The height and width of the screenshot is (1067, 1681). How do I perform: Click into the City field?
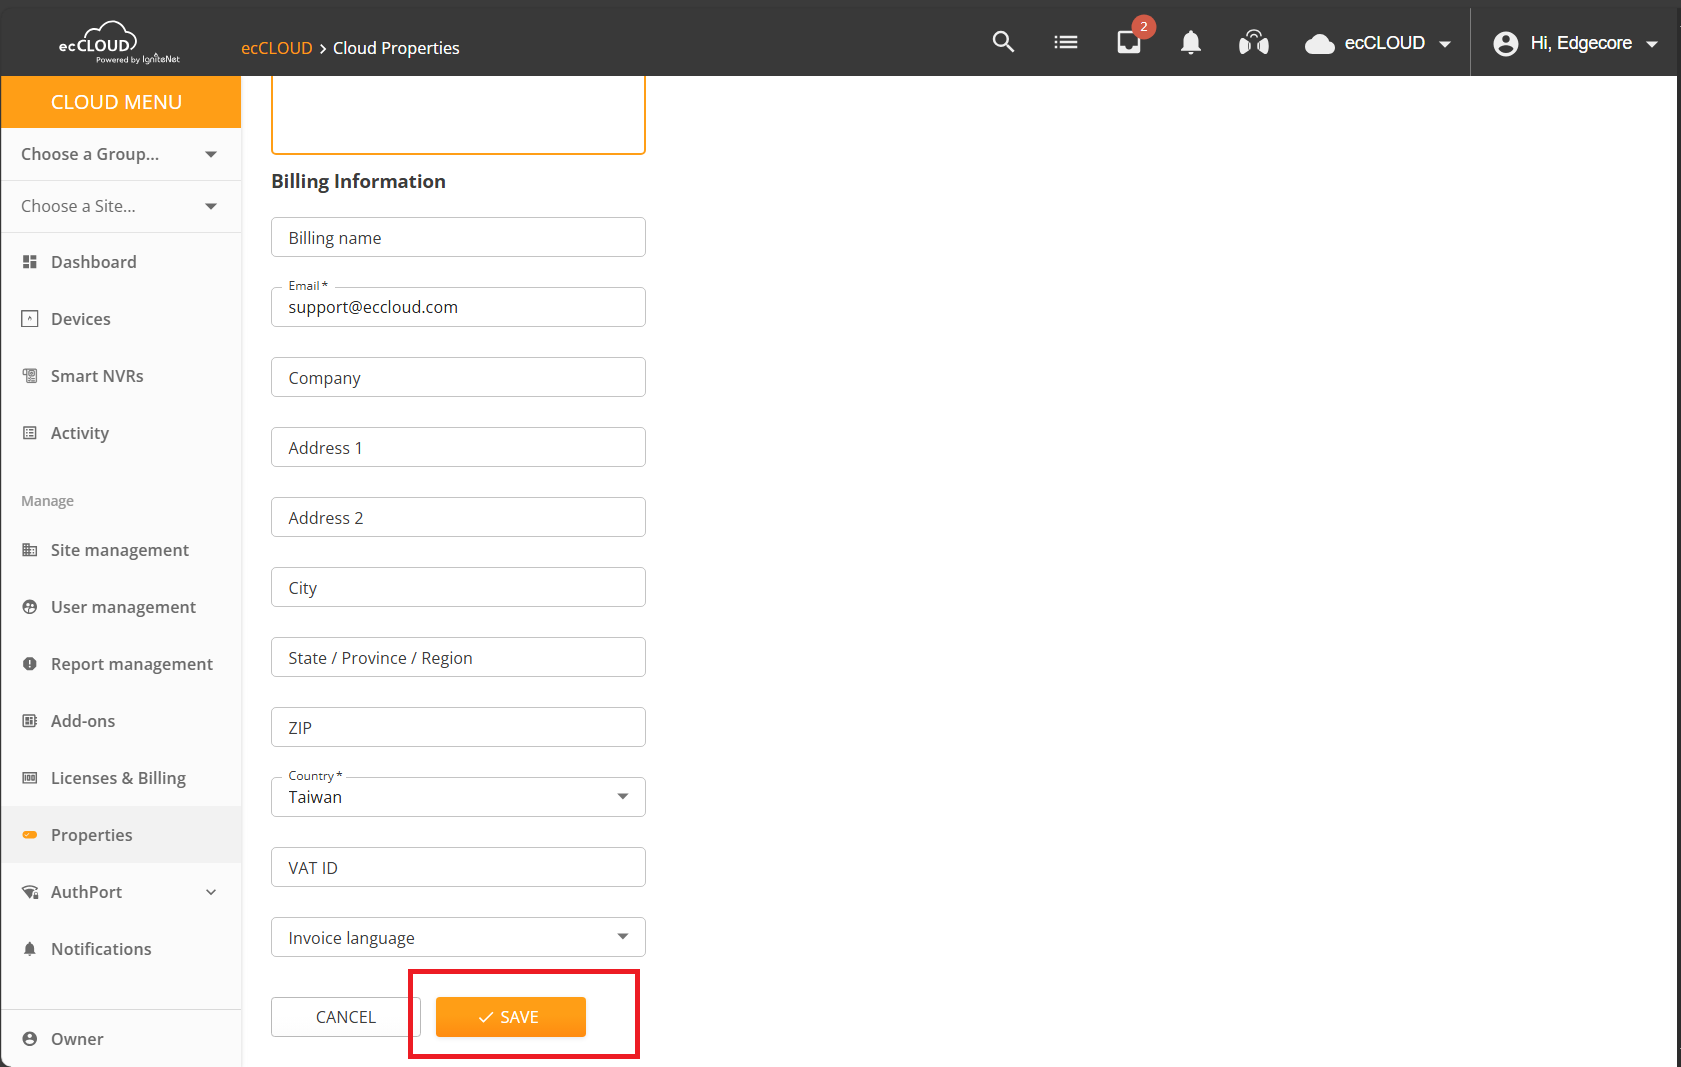458,587
